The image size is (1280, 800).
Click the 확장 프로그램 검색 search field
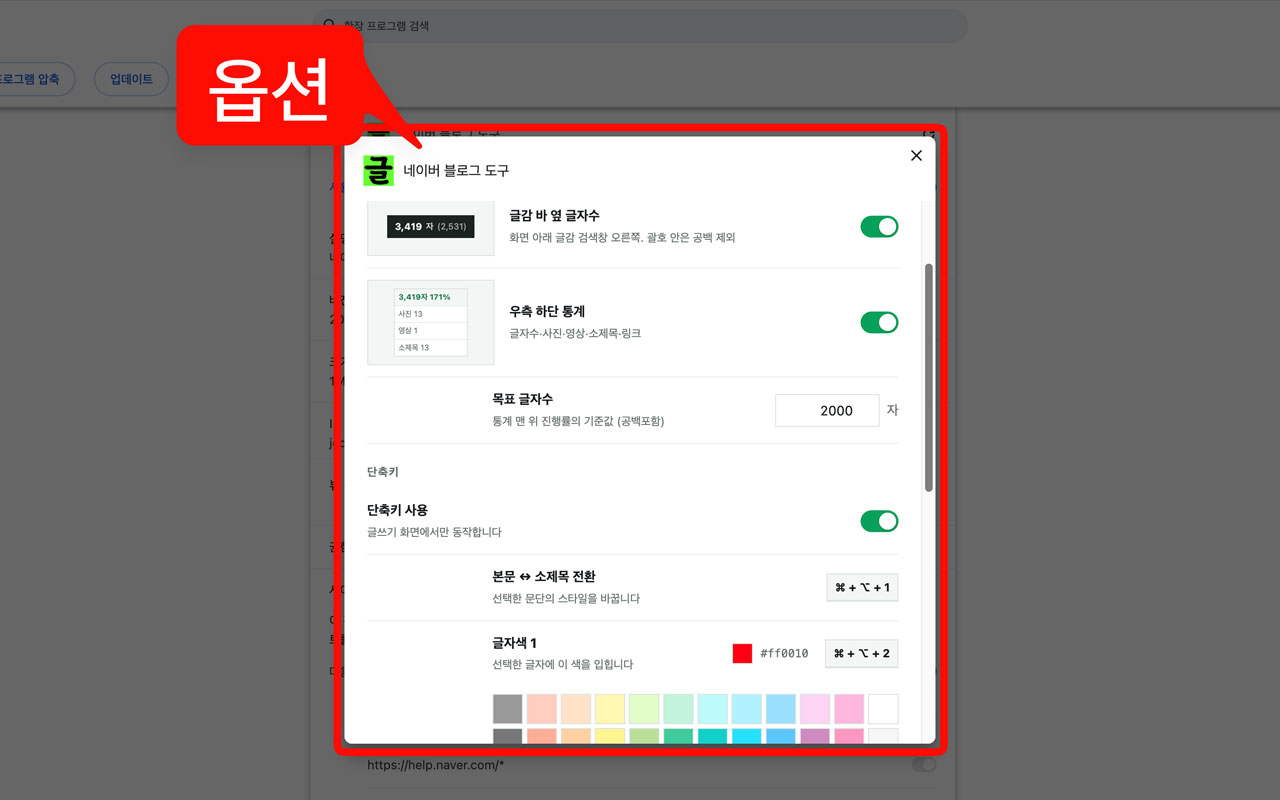tap(640, 26)
